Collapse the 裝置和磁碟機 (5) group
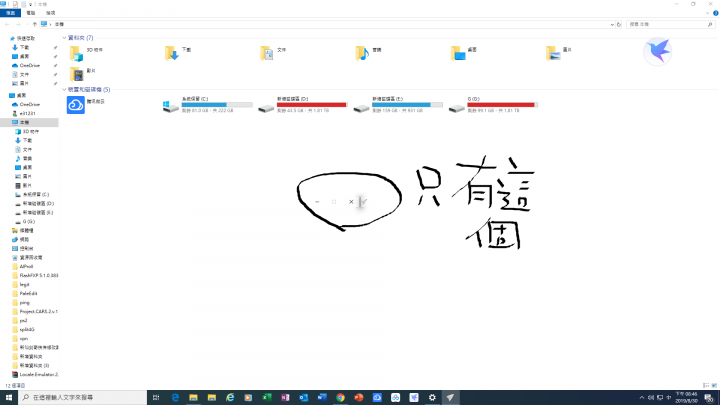The height and width of the screenshot is (405, 720). coord(64,90)
